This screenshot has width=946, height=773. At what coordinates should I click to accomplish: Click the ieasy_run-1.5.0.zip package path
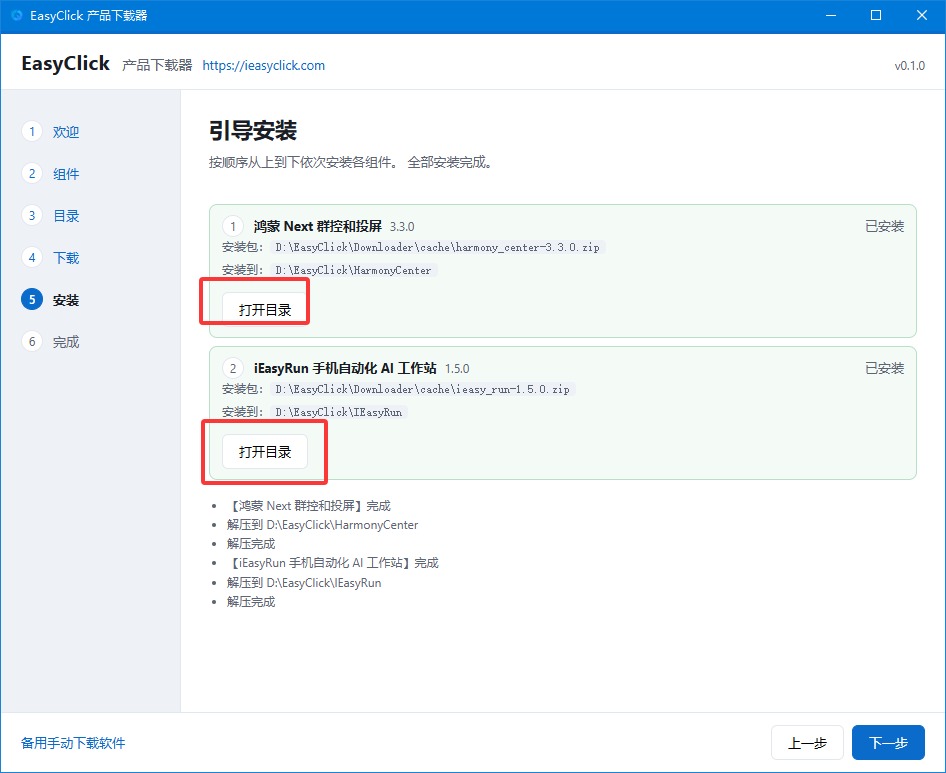click(x=422, y=389)
